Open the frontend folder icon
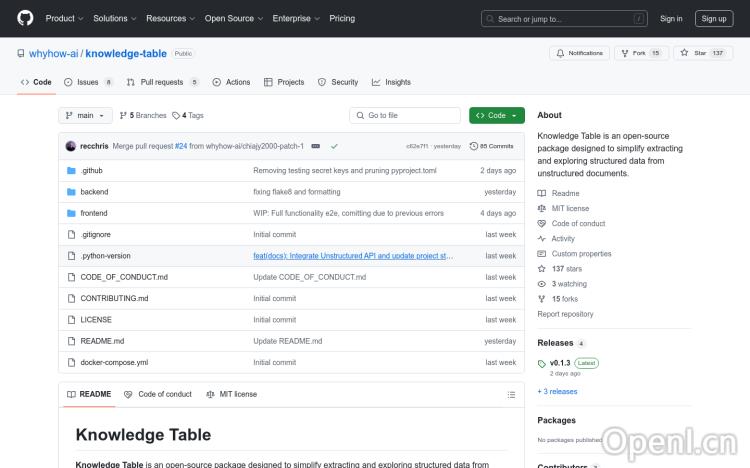 pos(71,213)
